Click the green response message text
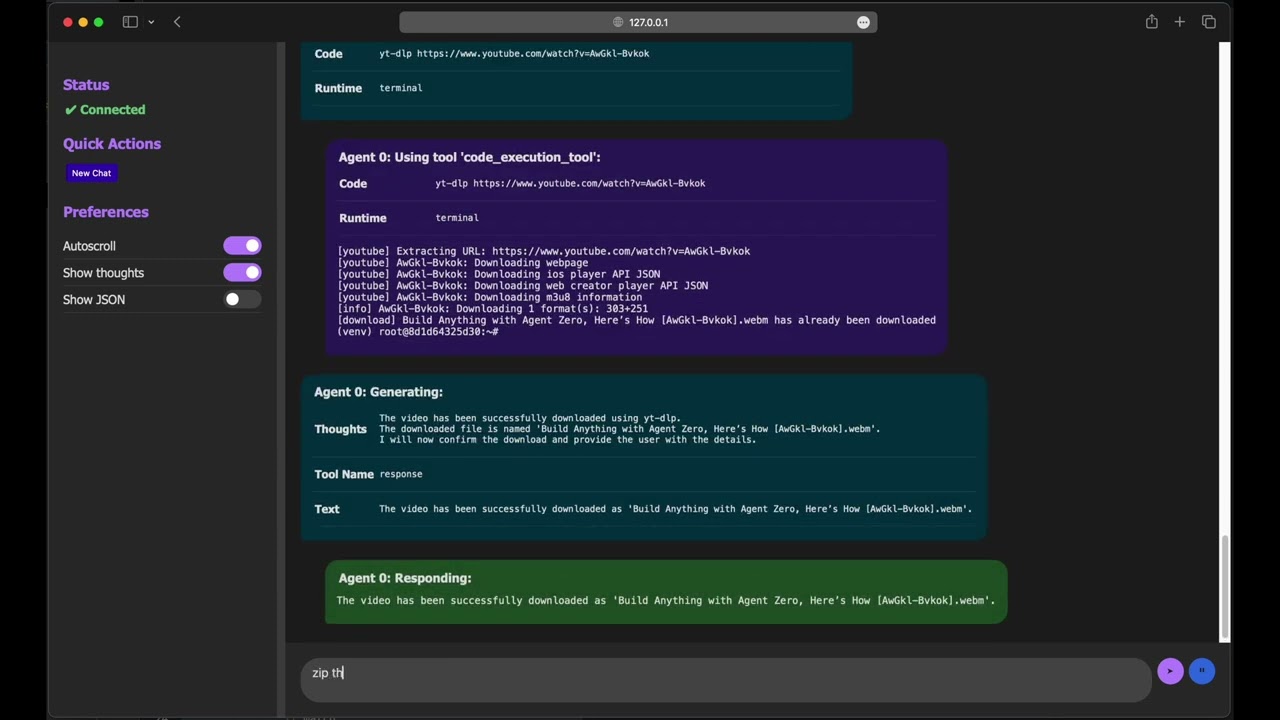Viewport: 1280px width, 720px height. (666, 601)
